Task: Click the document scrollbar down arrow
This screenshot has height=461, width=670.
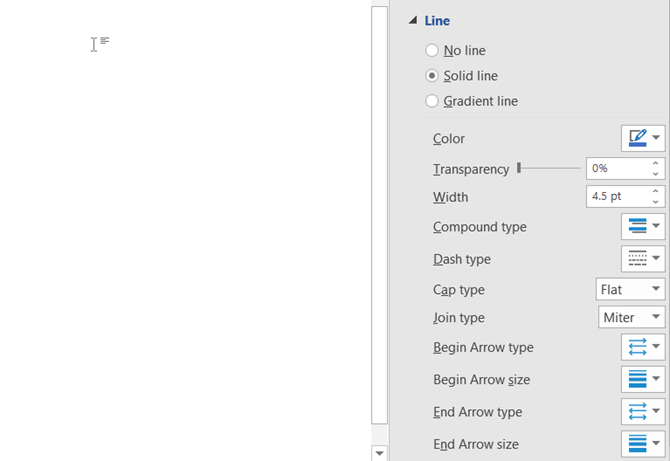Action: (379, 453)
